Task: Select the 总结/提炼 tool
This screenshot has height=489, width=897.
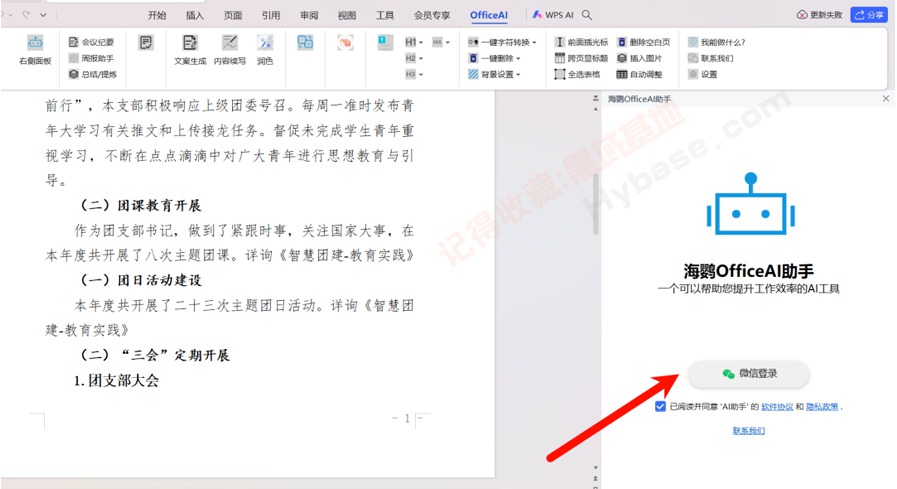Action: 93,74
